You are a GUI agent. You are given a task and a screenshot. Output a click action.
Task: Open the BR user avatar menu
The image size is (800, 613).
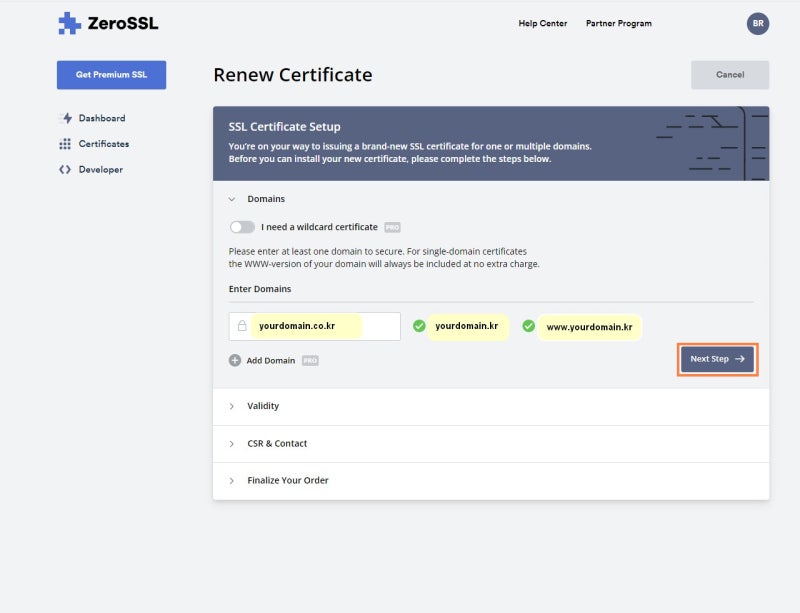[x=758, y=23]
